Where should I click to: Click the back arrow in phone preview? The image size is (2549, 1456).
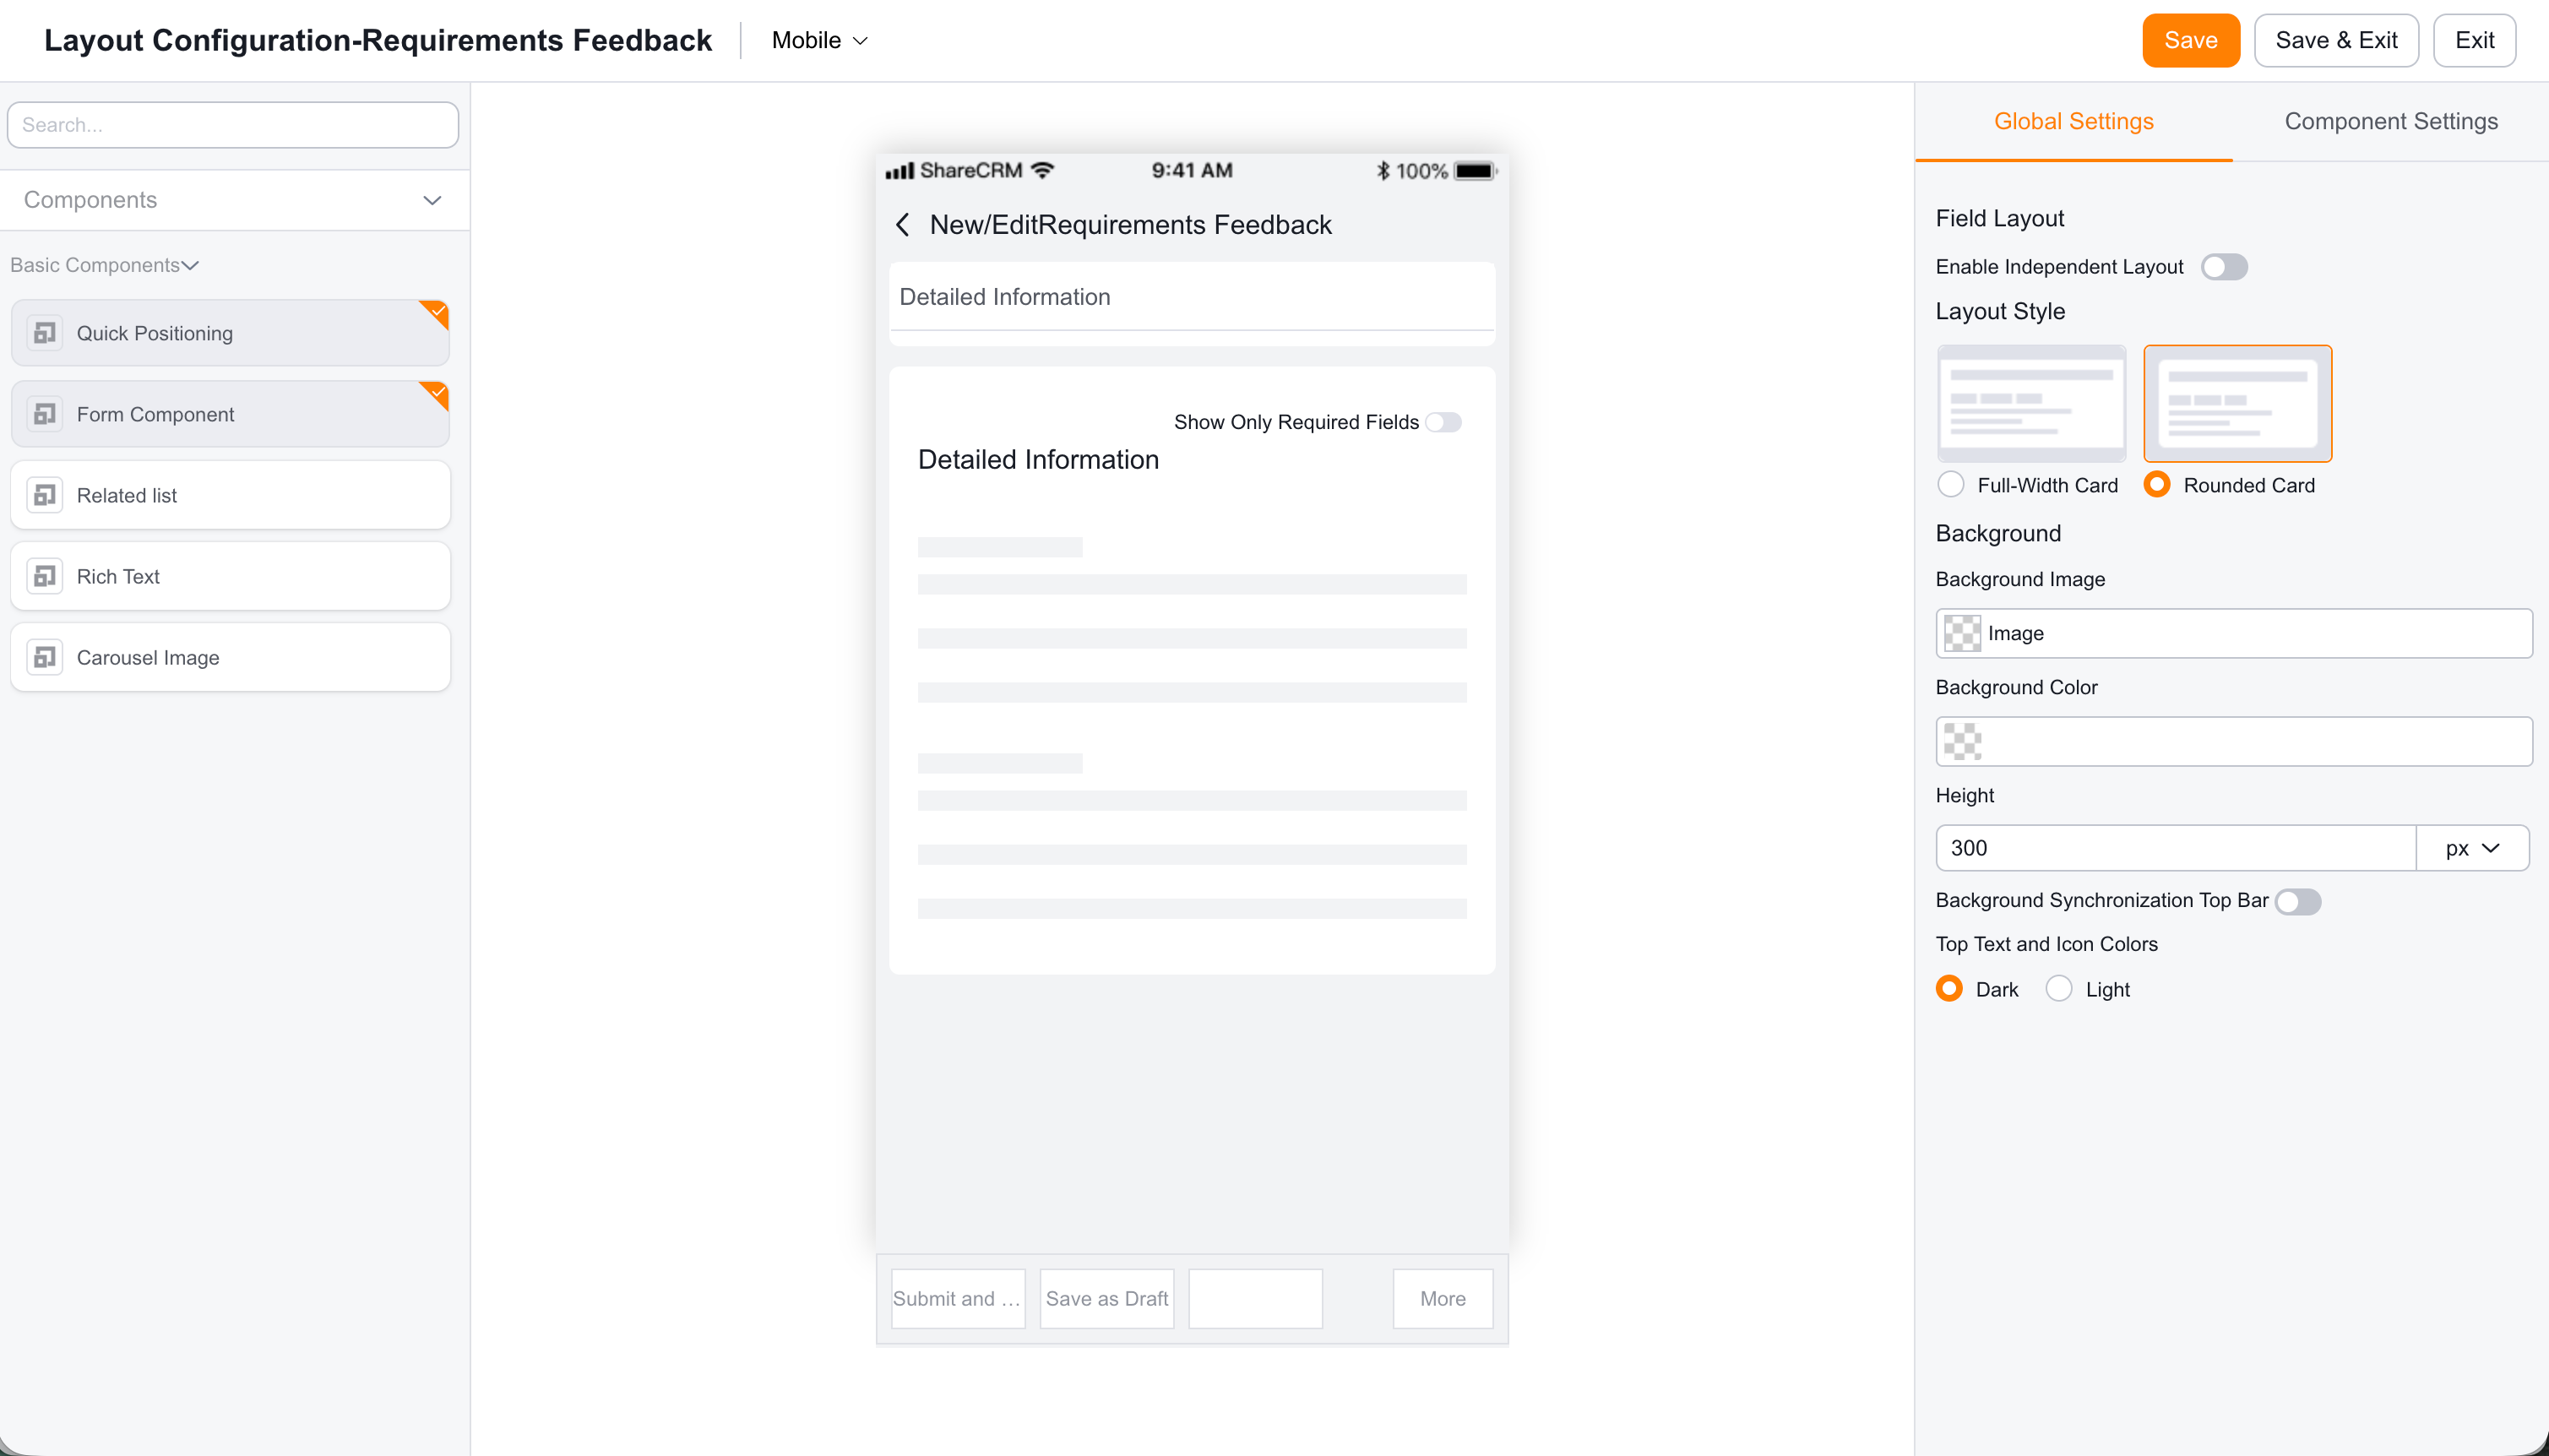[x=902, y=225]
